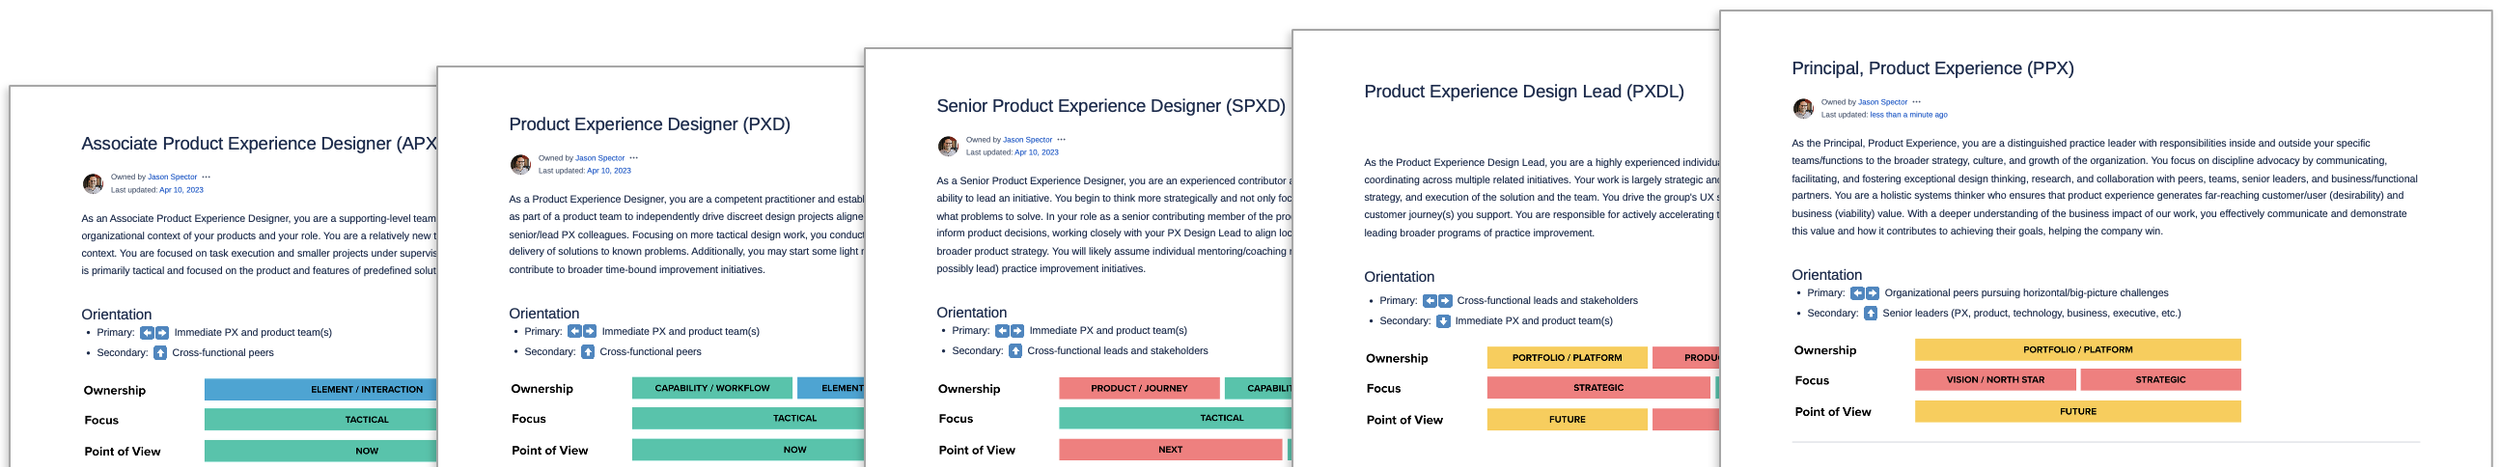Click the blue ELEMENT / INTERACTION ownership bar

(x=321, y=389)
